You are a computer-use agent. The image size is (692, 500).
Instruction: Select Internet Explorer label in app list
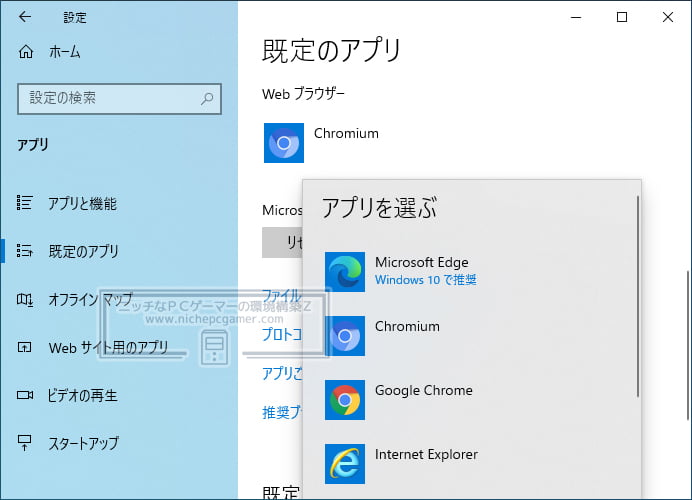click(x=426, y=454)
